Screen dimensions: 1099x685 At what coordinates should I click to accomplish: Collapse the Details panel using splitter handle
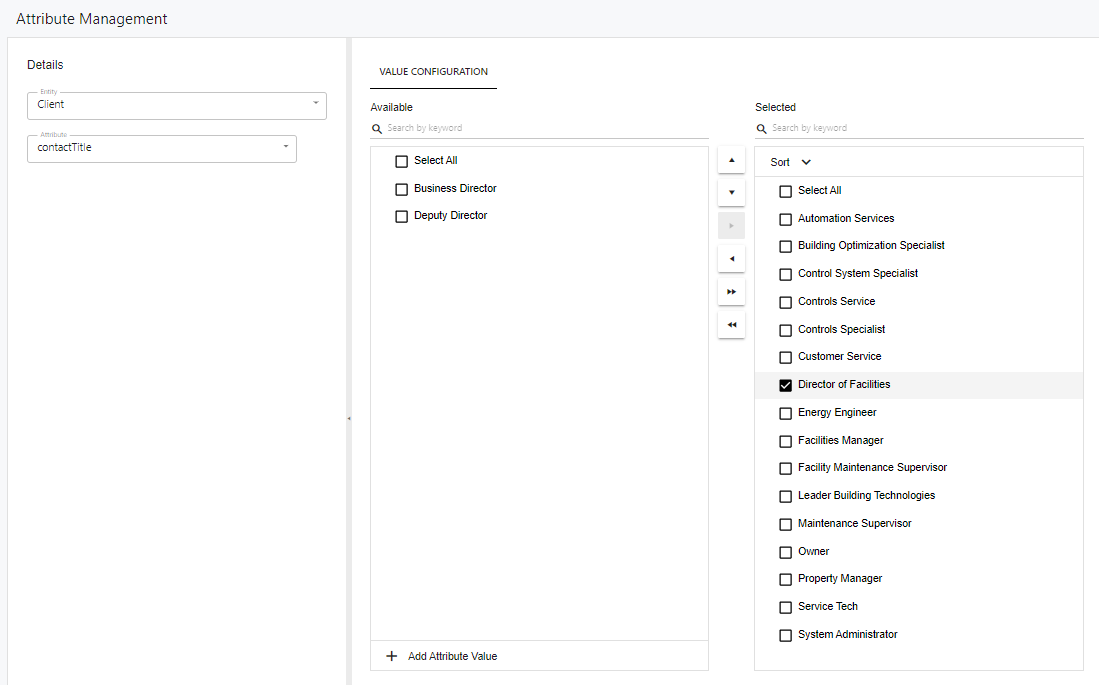point(348,418)
